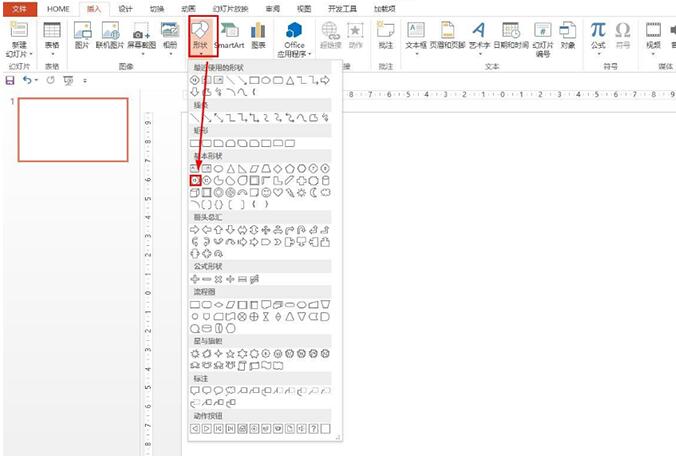Insert a SmartArt graphic
Image resolution: width=676 pixels, height=459 pixels.
point(229,36)
